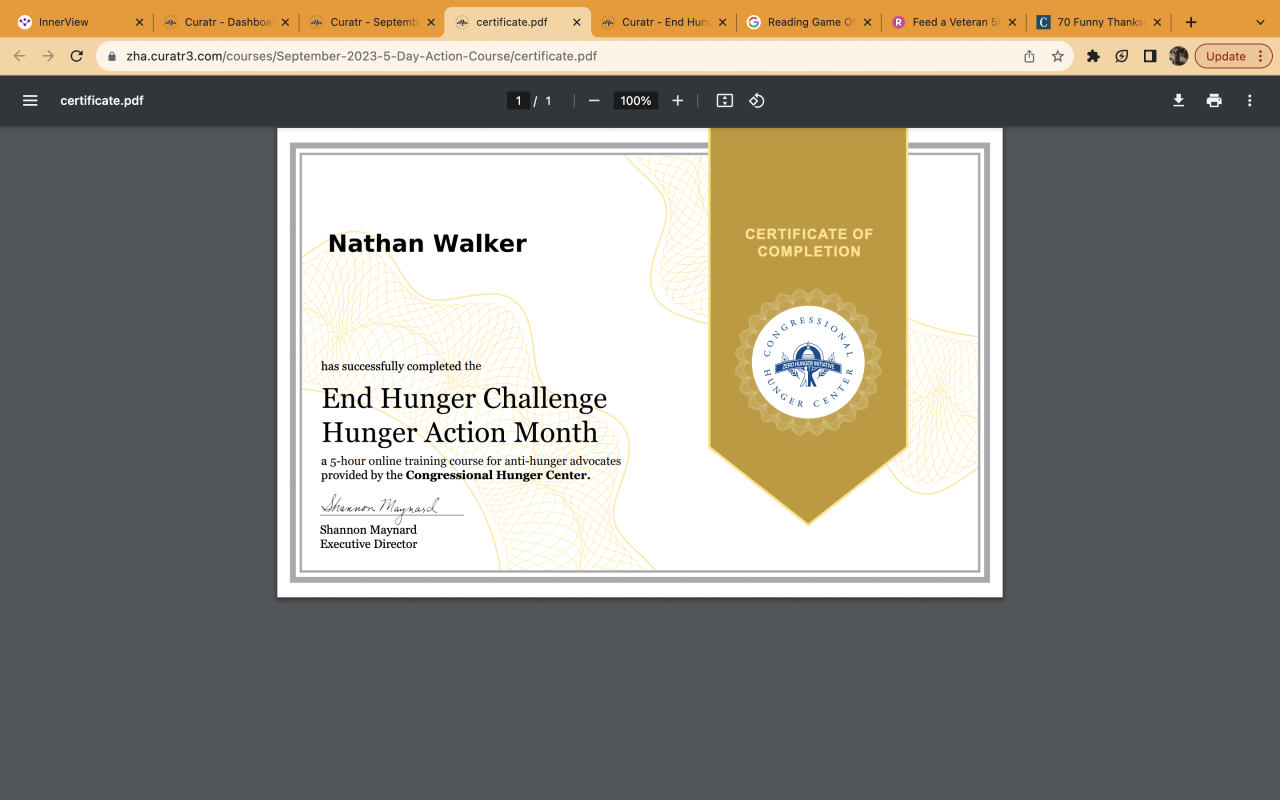1280x800 pixels.
Task: Click the bold Congressional Hunger Center text
Action: click(x=498, y=475)
